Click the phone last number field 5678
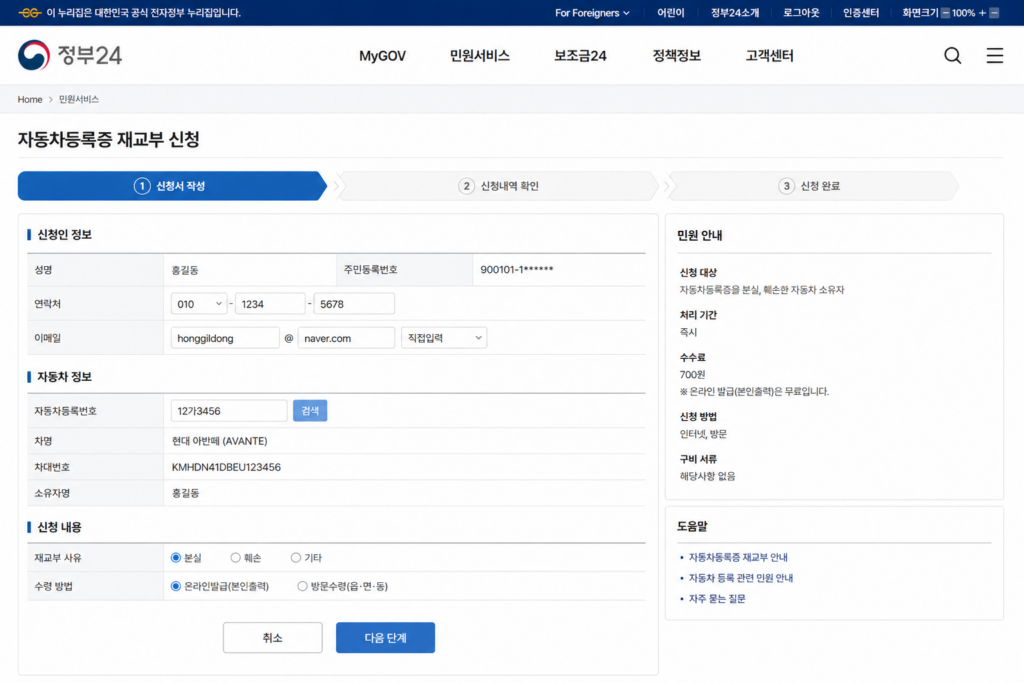The height and width of the screenshot is (683, 1024). coord(354,304)
